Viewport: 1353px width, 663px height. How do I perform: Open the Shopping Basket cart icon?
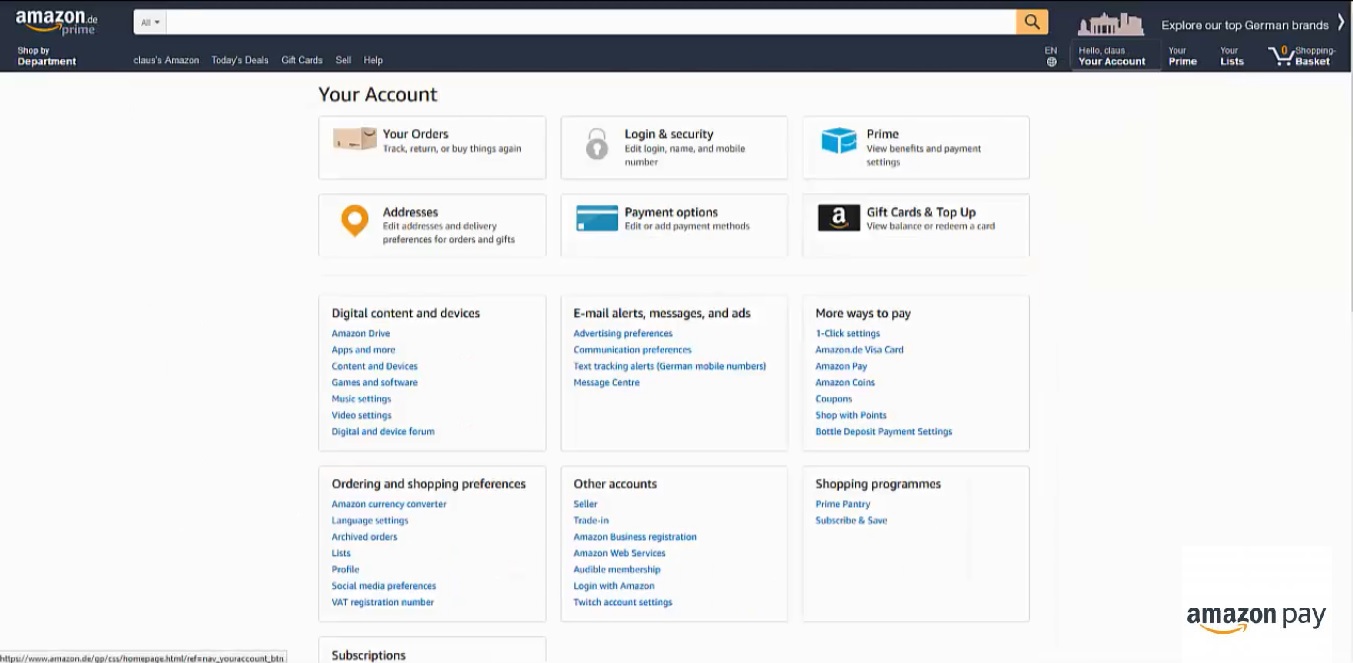[x=1281, y=56]
